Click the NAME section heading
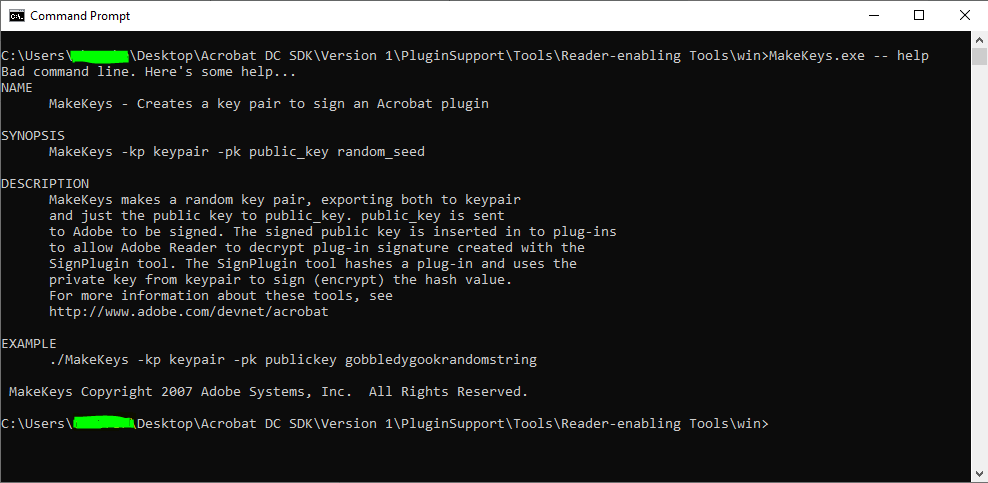This screenshot has height=483, width=988. (x=17, y=88)
